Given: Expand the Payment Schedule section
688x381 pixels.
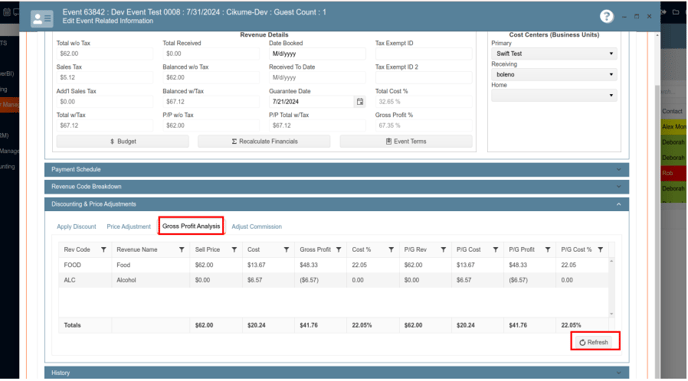Looking at the screenshot, I should click(337, 169).
